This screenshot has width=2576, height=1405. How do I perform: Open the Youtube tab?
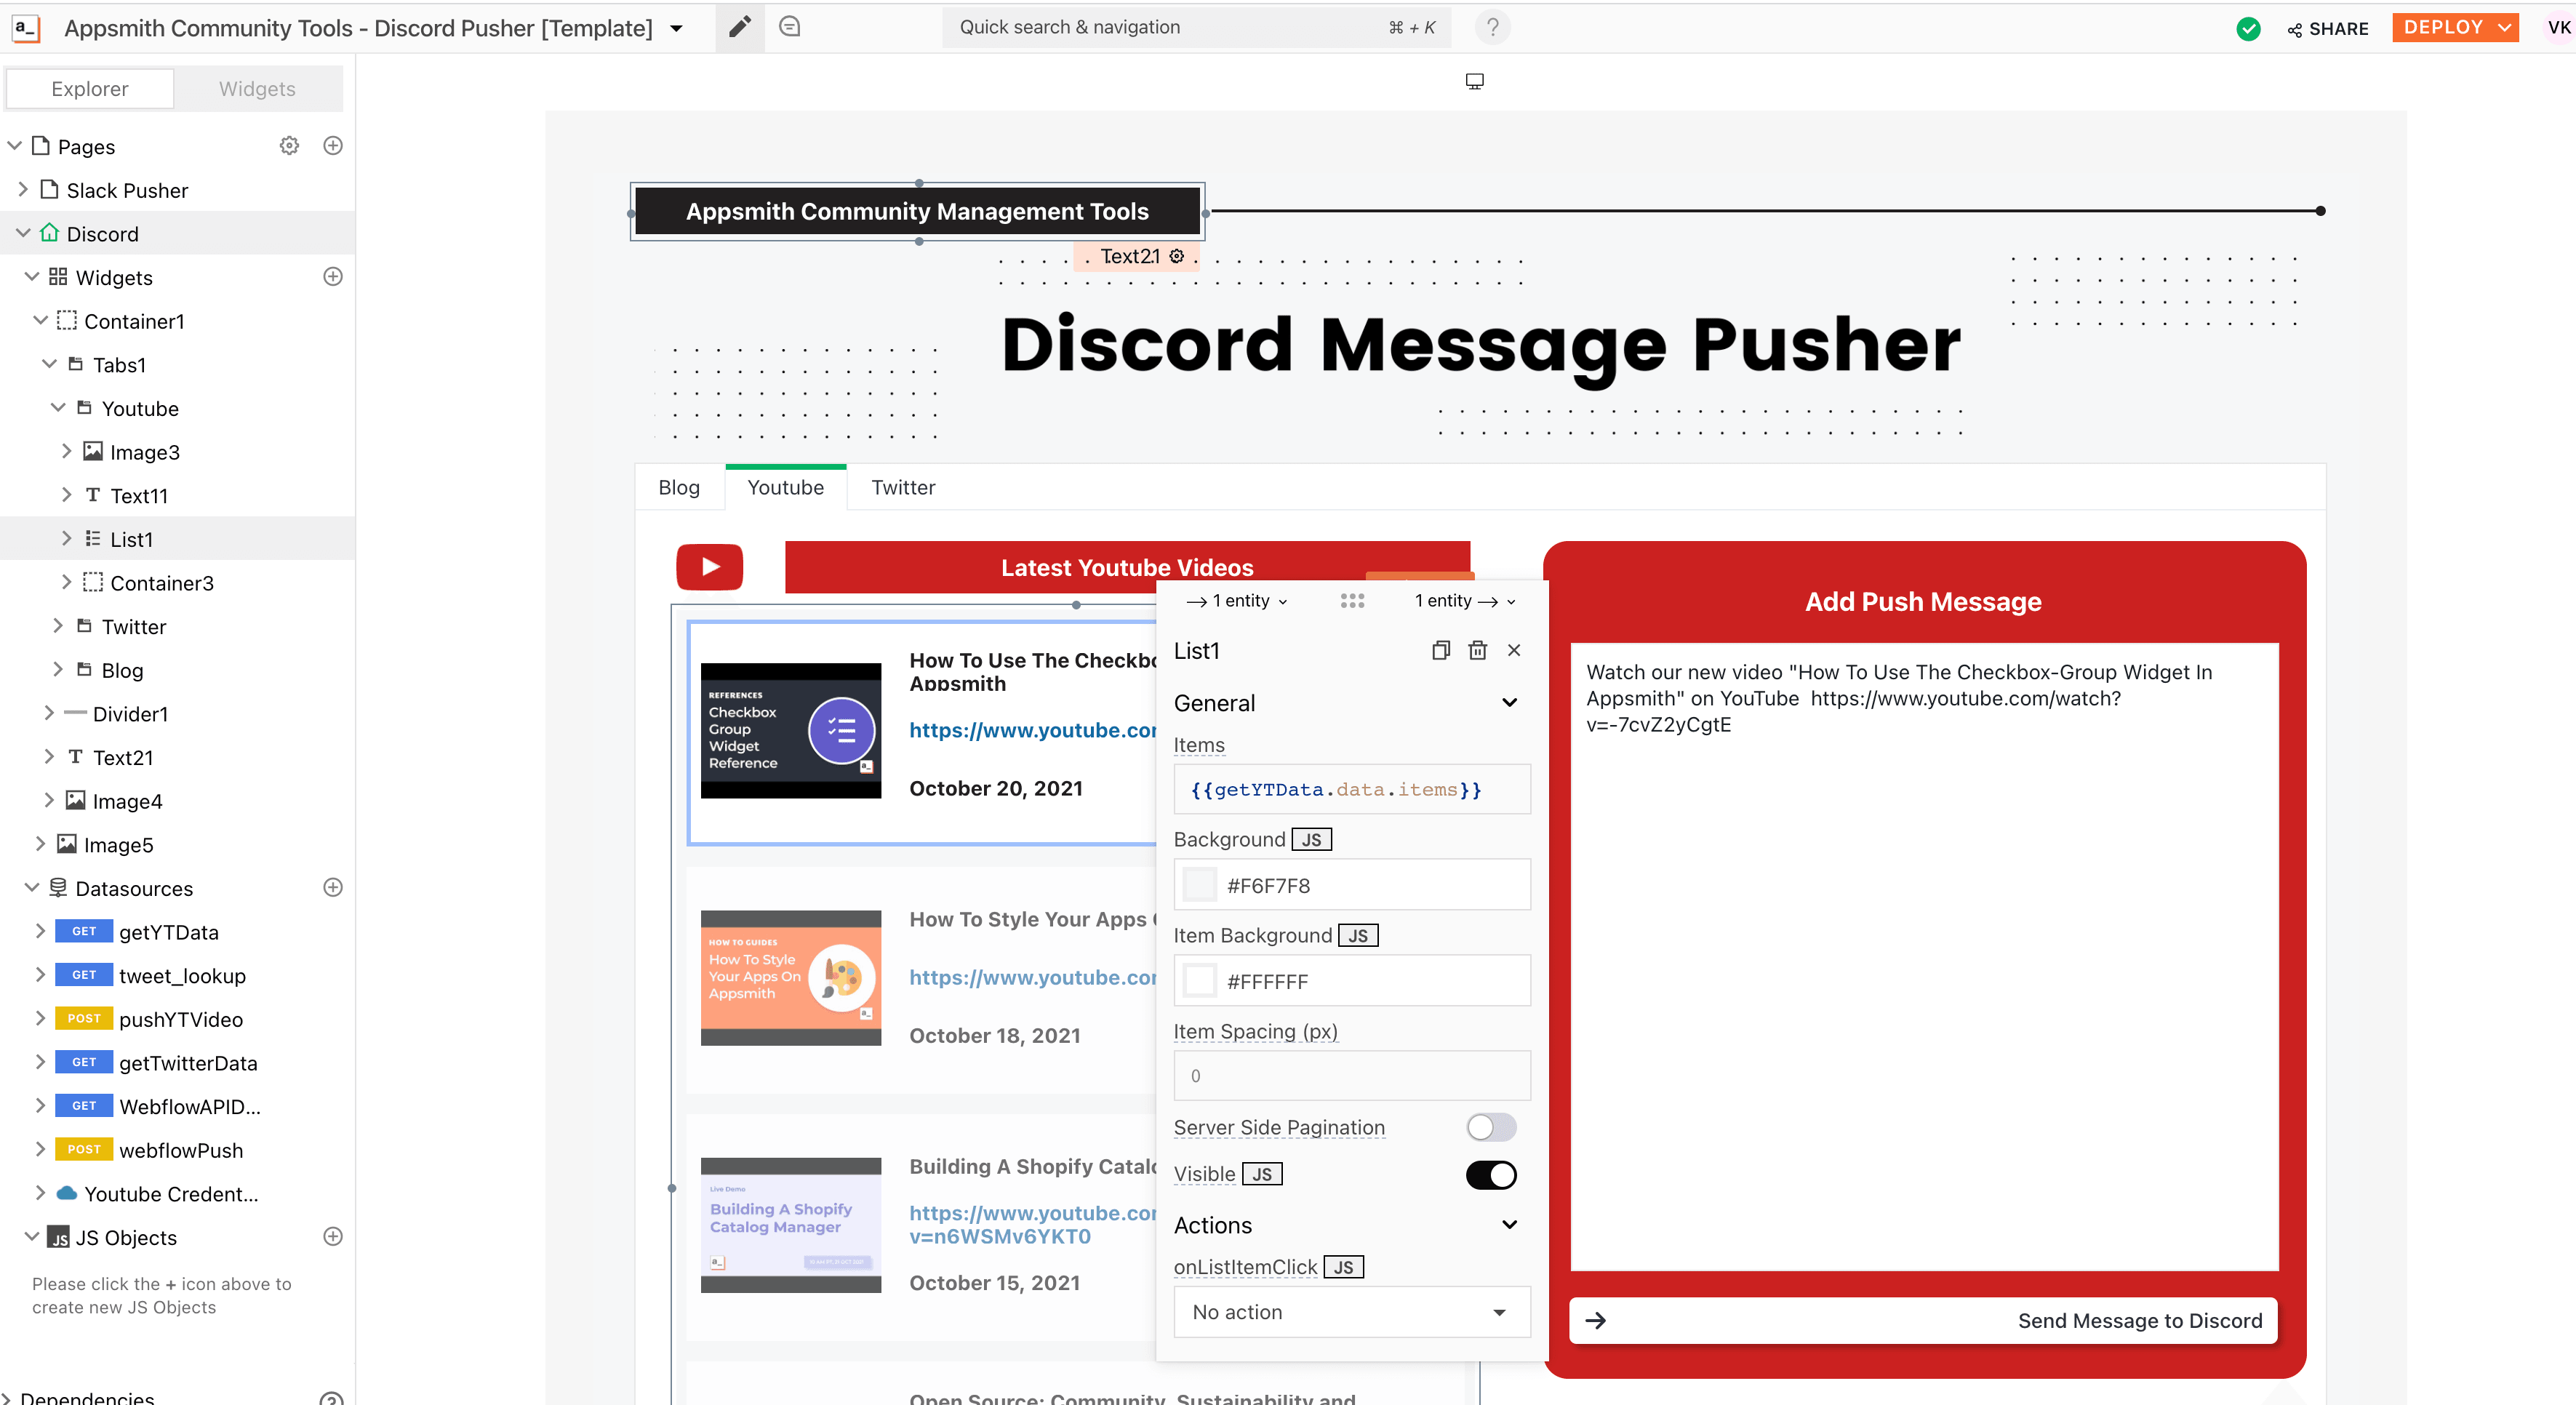point(786,488)
